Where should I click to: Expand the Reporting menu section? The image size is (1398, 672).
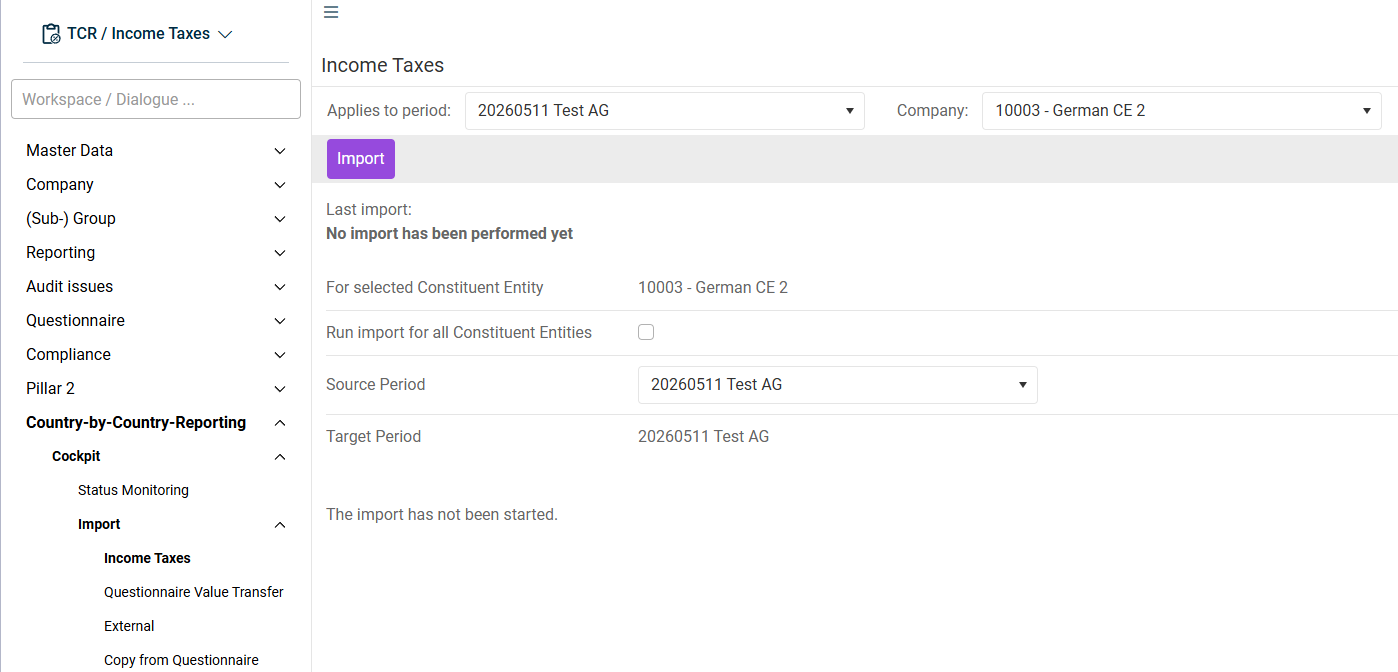(156, 253)
